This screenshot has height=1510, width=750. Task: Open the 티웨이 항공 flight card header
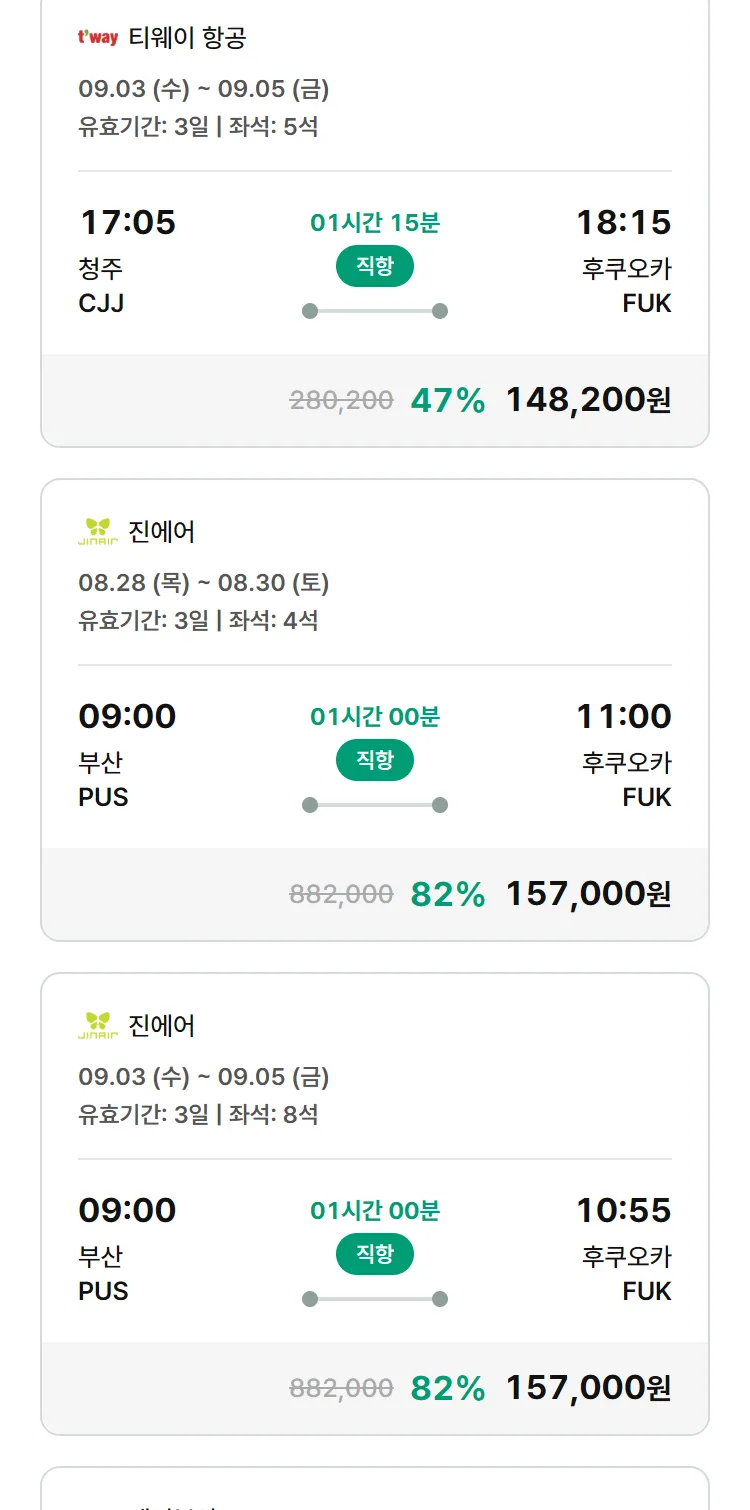click(187, 38)
